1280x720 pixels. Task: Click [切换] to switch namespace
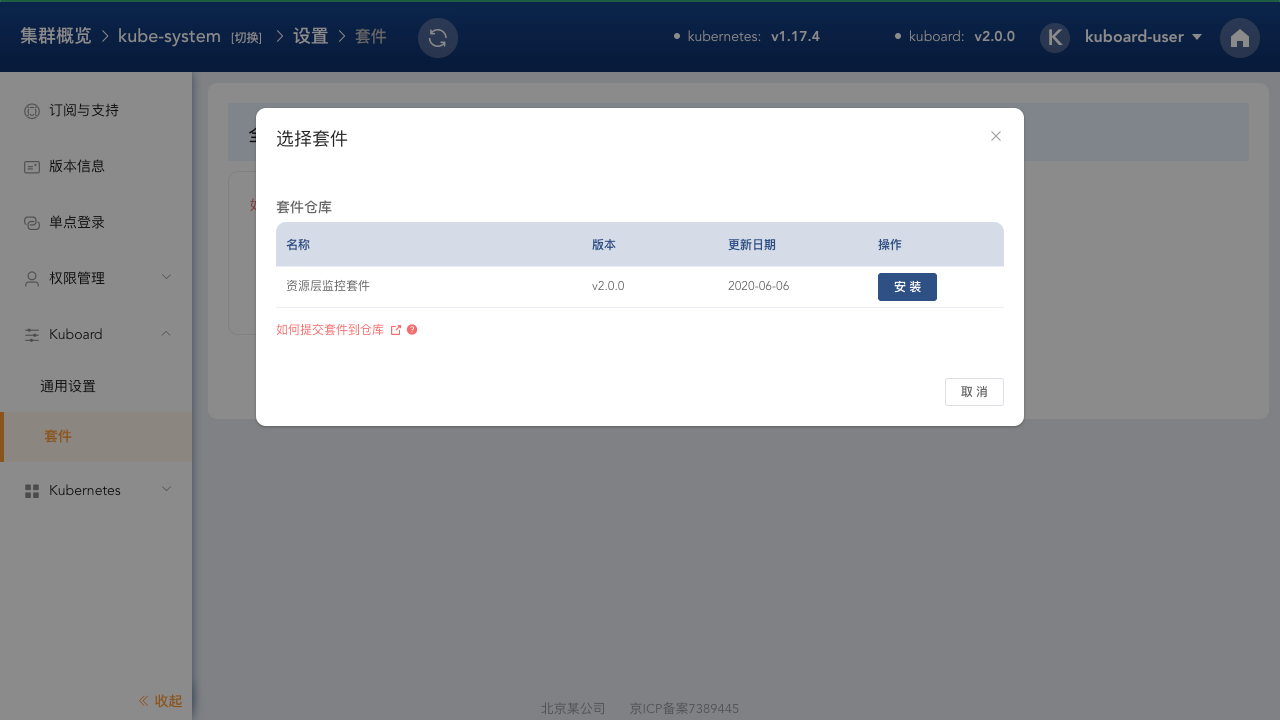click(x=246, y=38)
